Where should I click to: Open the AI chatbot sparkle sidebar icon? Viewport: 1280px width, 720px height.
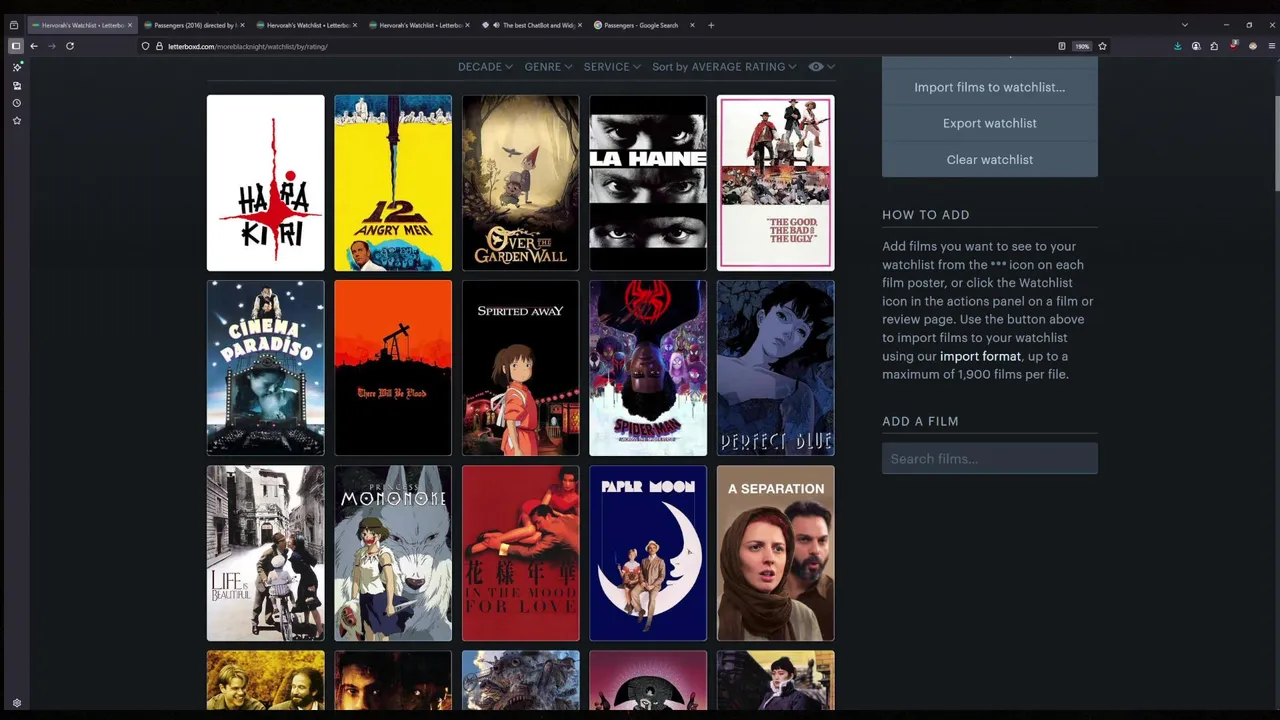point(16,67)
